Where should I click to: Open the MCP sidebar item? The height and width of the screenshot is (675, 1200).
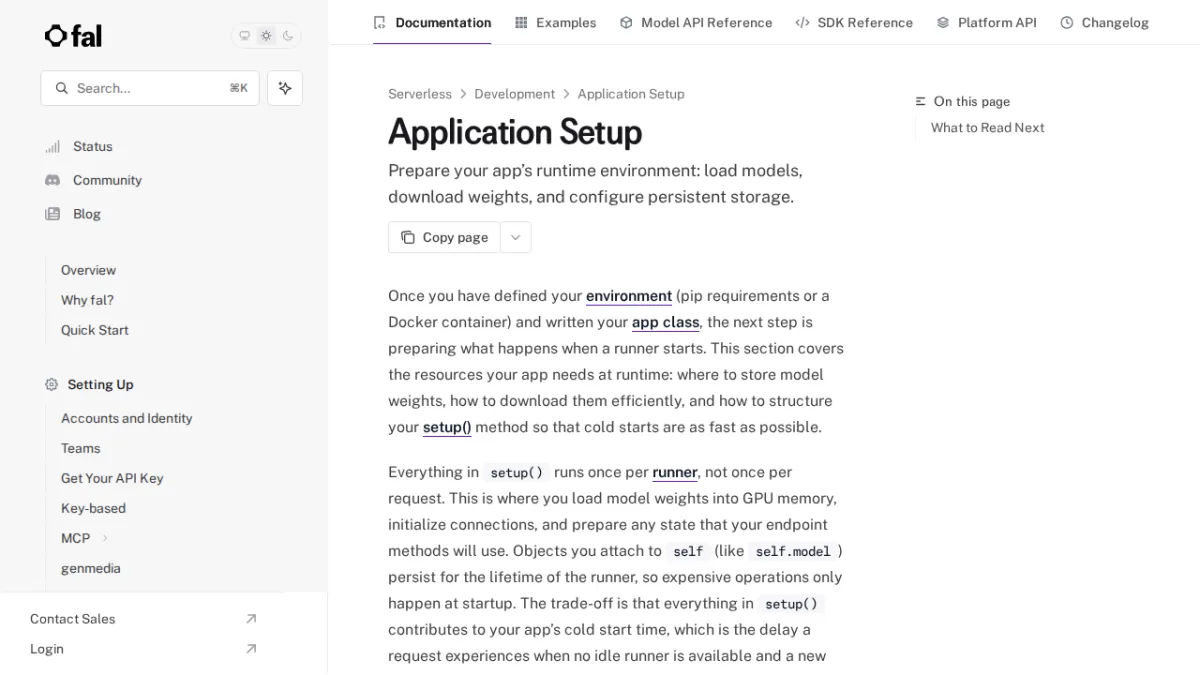point(76,538)
